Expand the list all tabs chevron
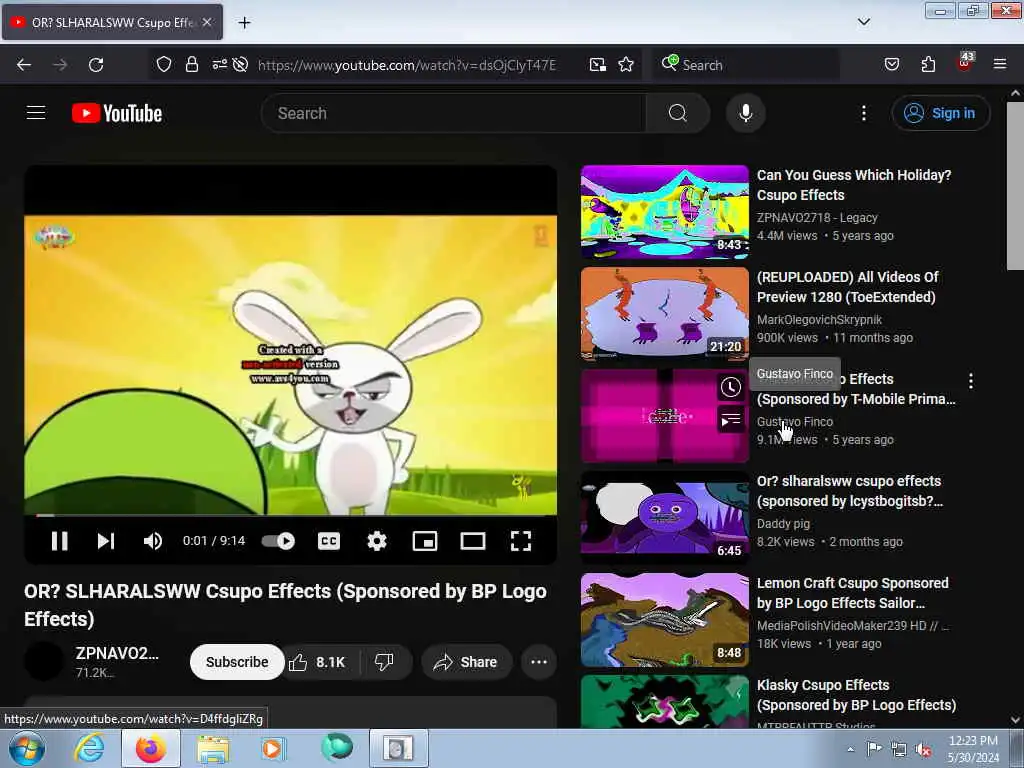This screenshot has height=768, width=1024. (863, 22)
